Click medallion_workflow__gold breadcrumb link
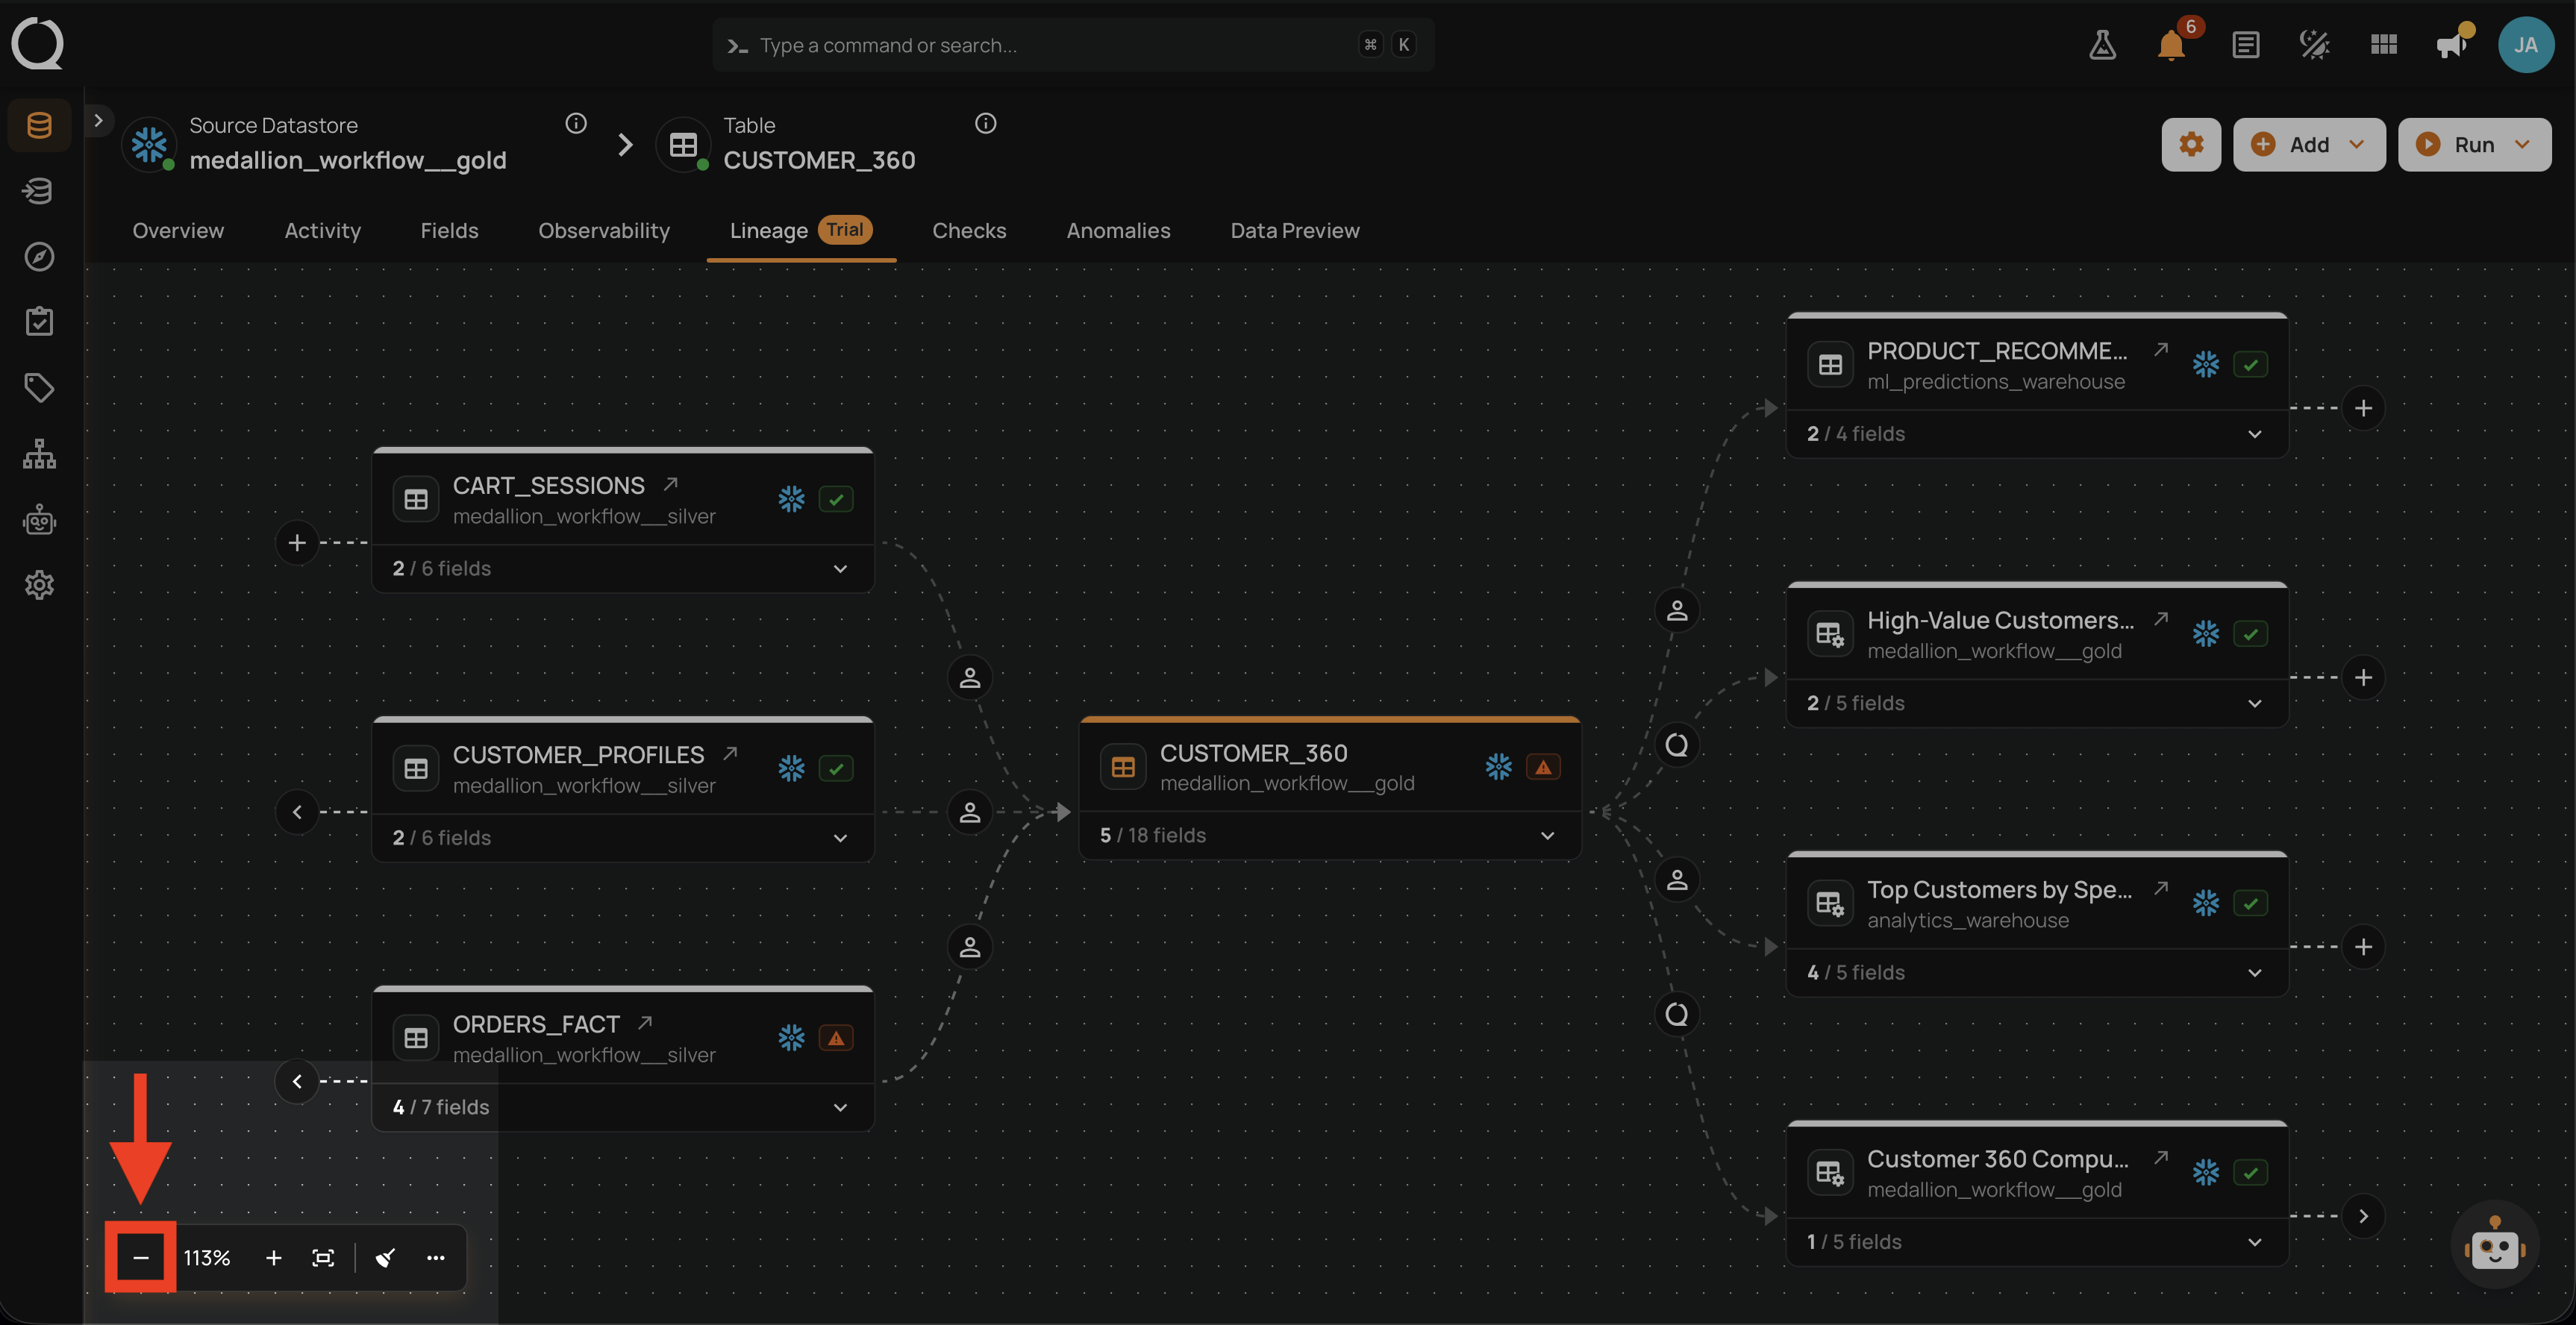Viewport: 2576px width, 1325px height. [348, 161]
